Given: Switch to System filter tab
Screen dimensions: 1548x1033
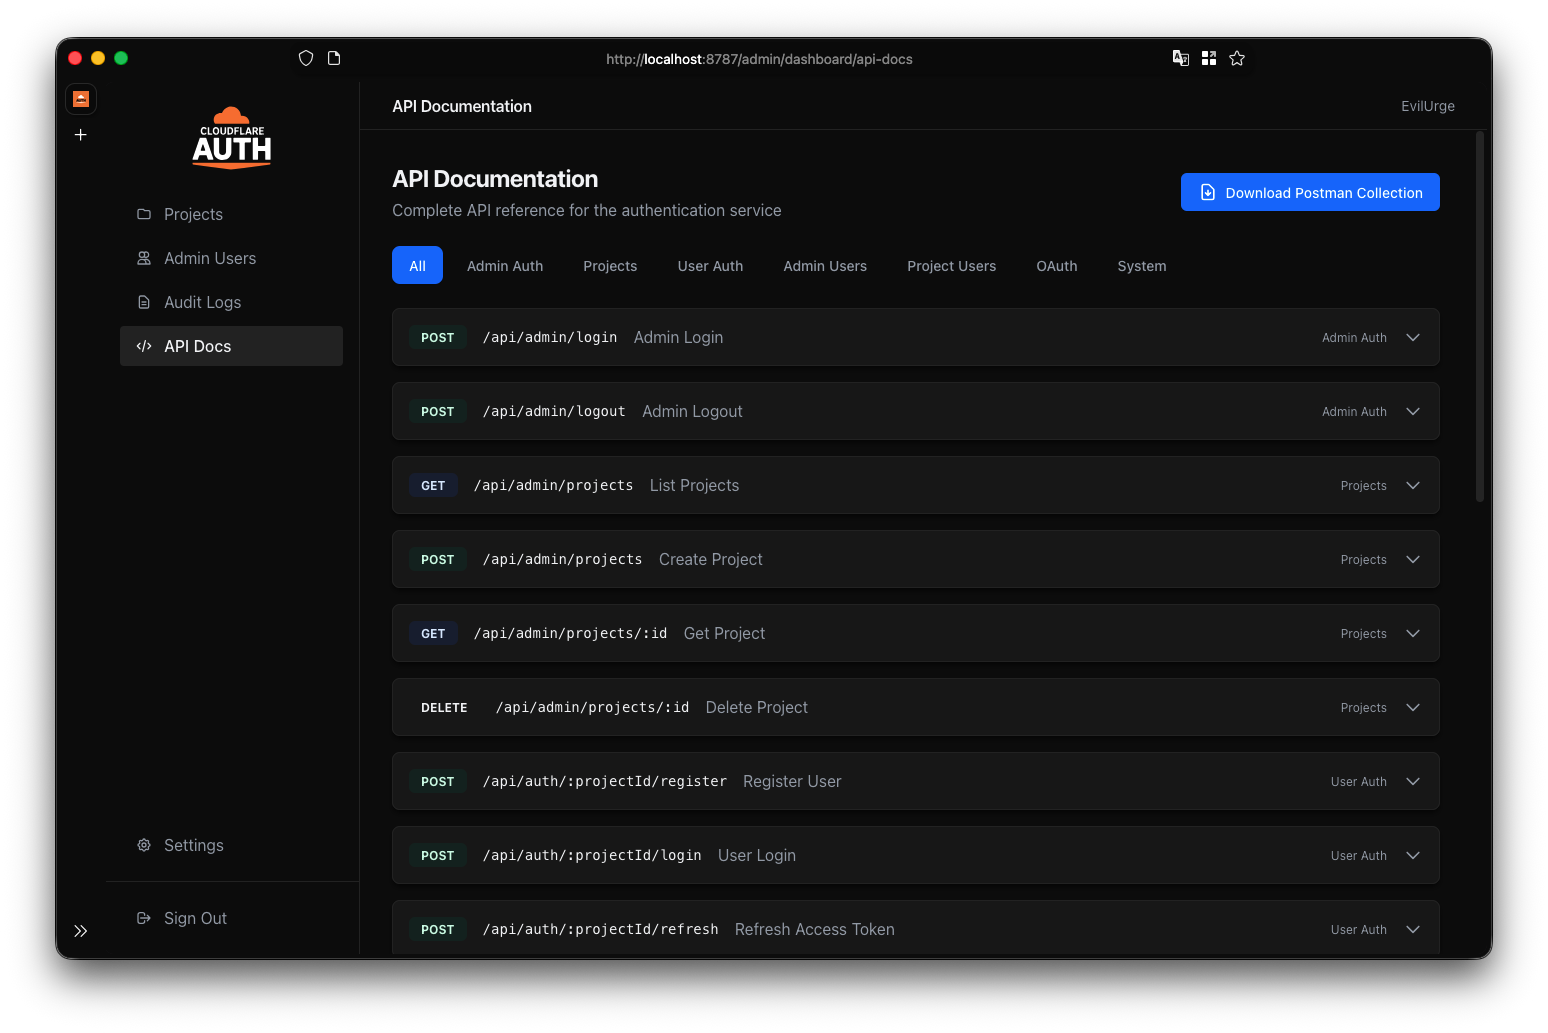Looking at the screenshot, I should coord(1141,266).
